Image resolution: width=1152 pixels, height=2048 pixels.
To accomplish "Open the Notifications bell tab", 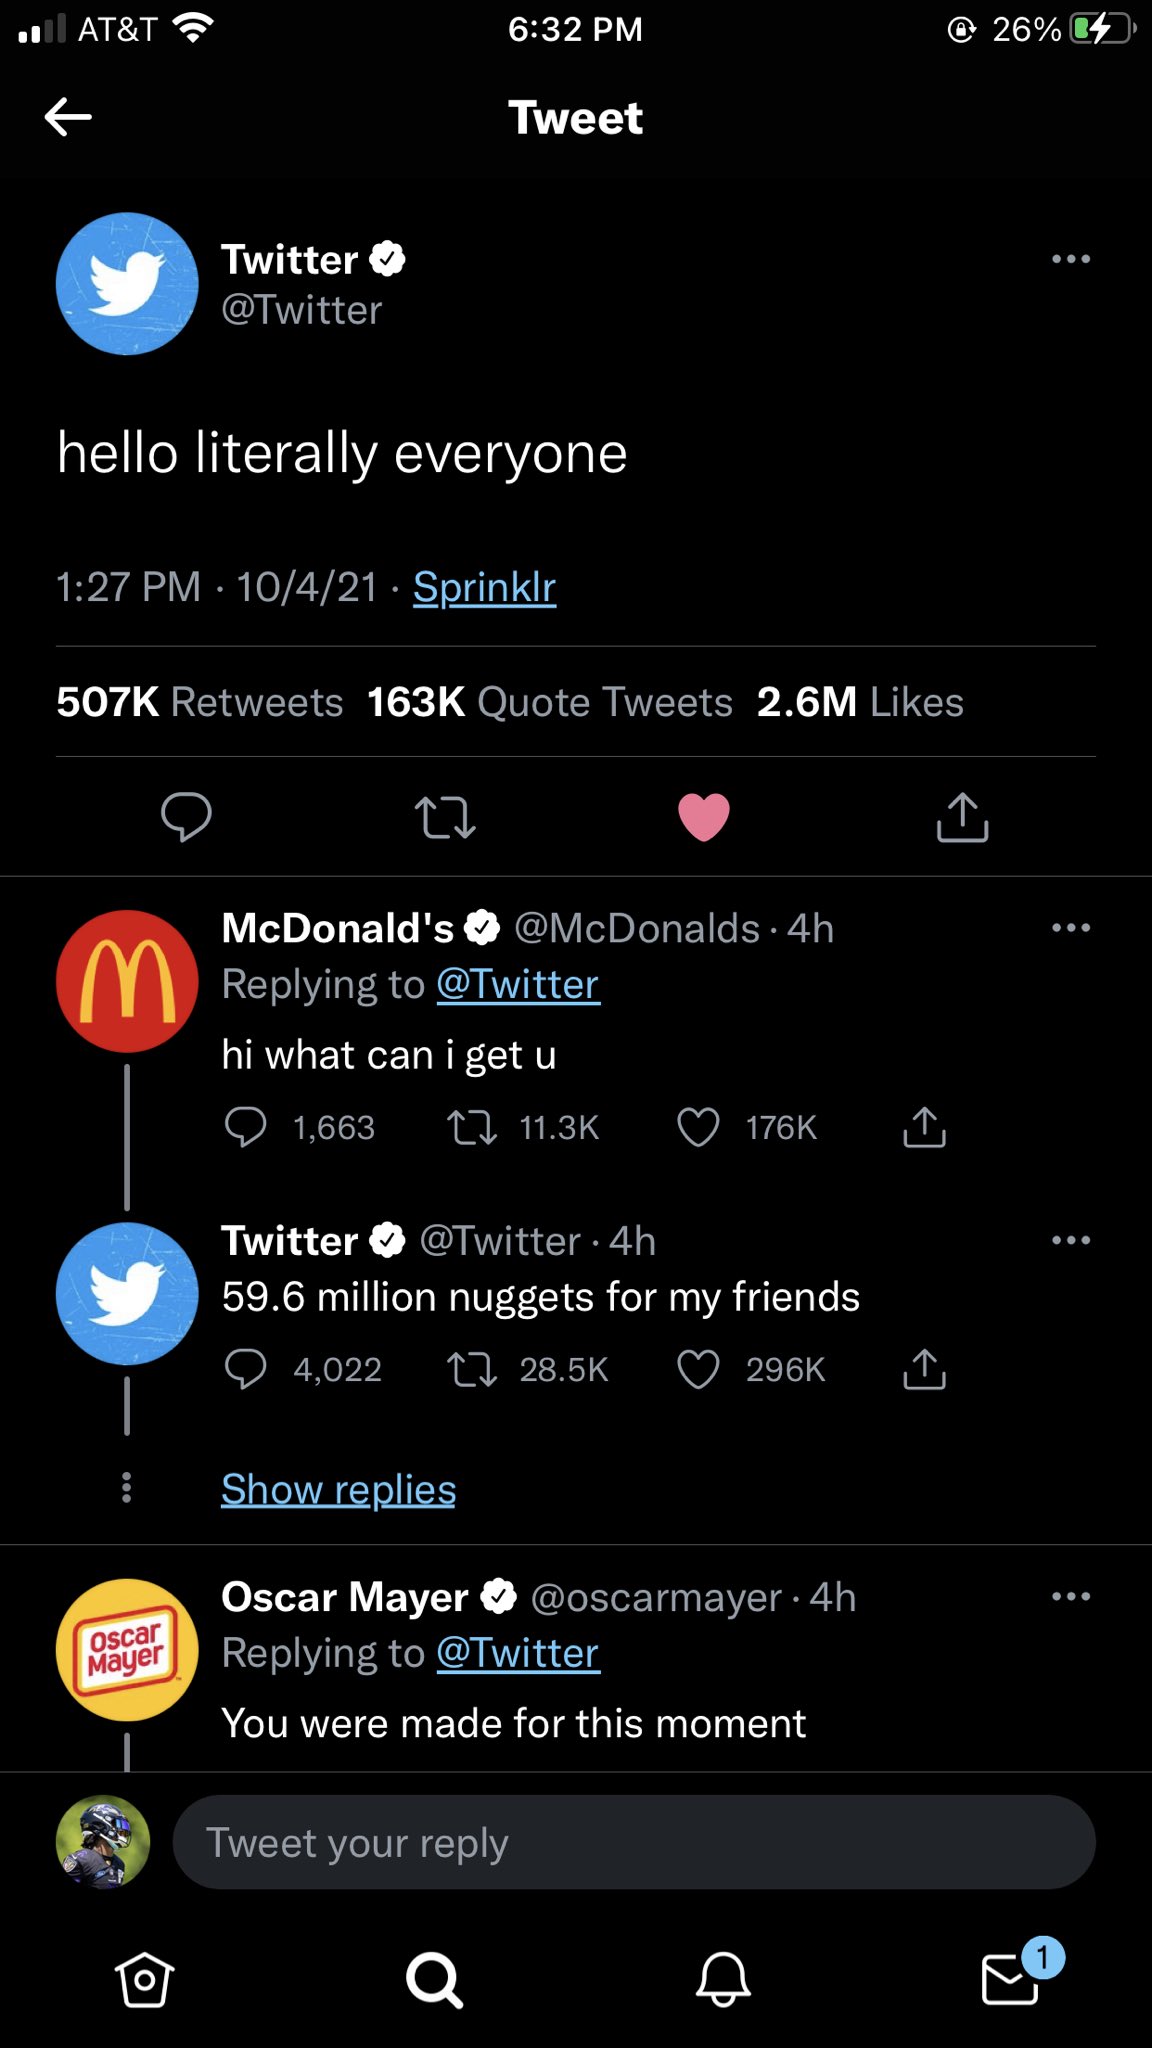I will [723, 1979].
